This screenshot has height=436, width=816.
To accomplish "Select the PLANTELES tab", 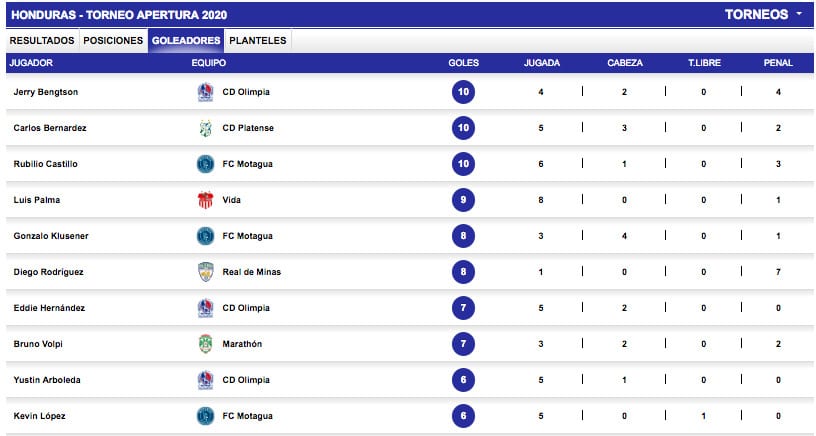I will (x=258, y=41).
